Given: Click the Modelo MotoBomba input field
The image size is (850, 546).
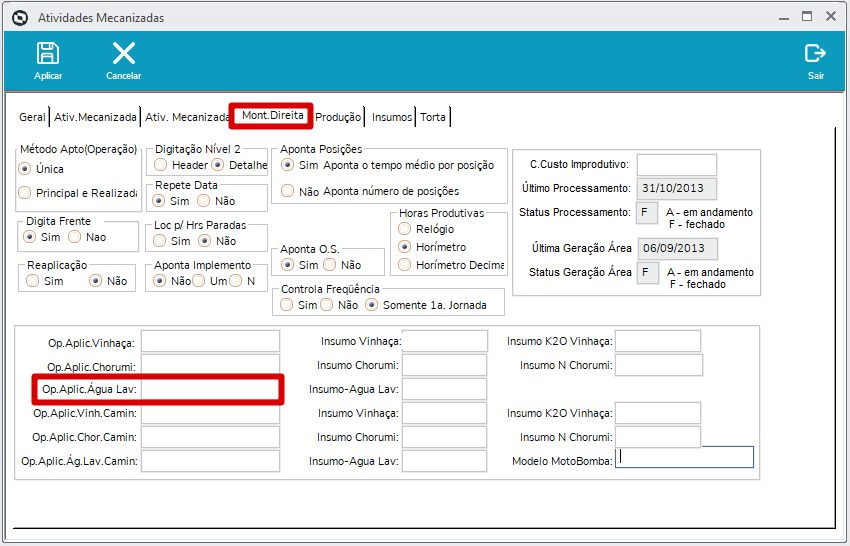Looking at the screenshot, I should point(684,457).
